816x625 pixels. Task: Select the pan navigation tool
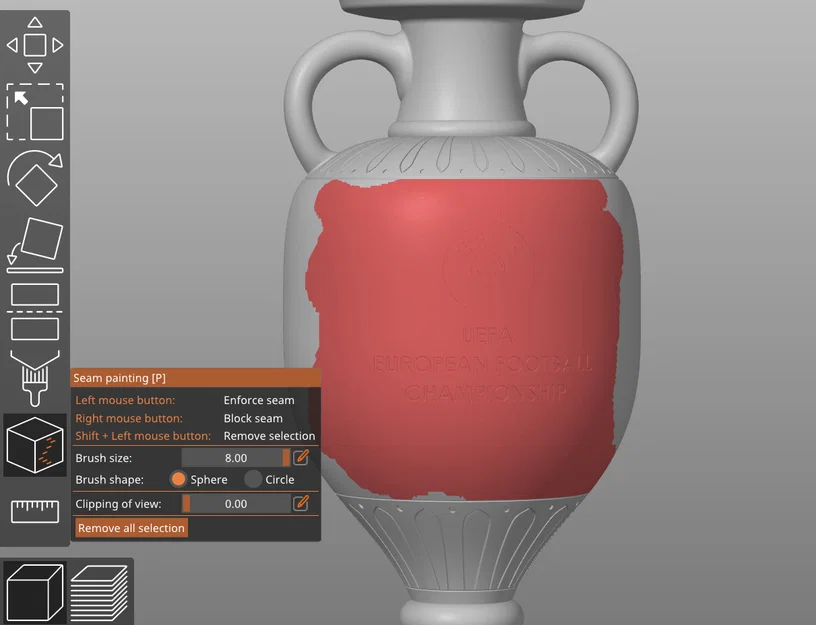tap(35, 44)
